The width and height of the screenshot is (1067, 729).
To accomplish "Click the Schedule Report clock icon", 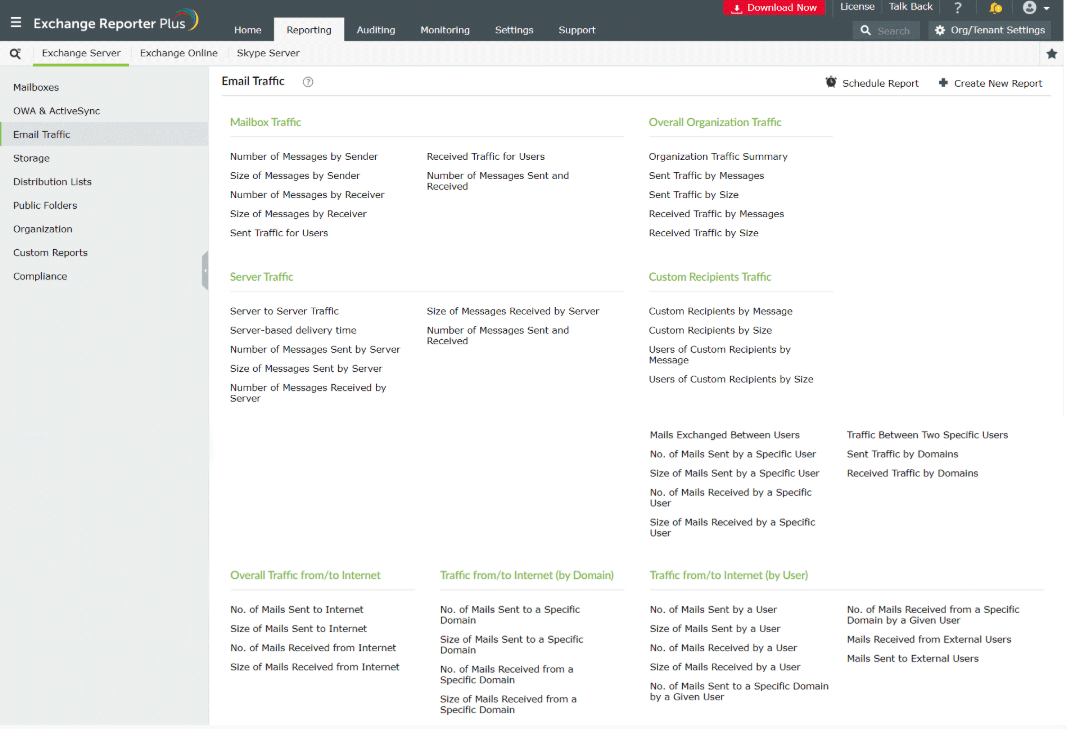I will [829, 84].
